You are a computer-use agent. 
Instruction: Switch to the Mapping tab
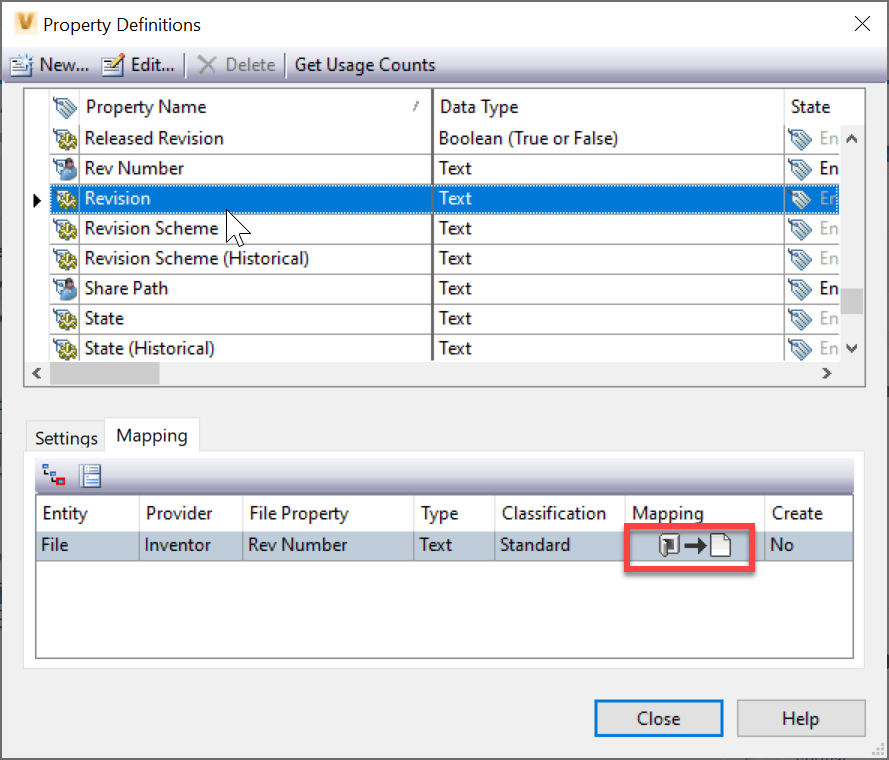[151, 435]
